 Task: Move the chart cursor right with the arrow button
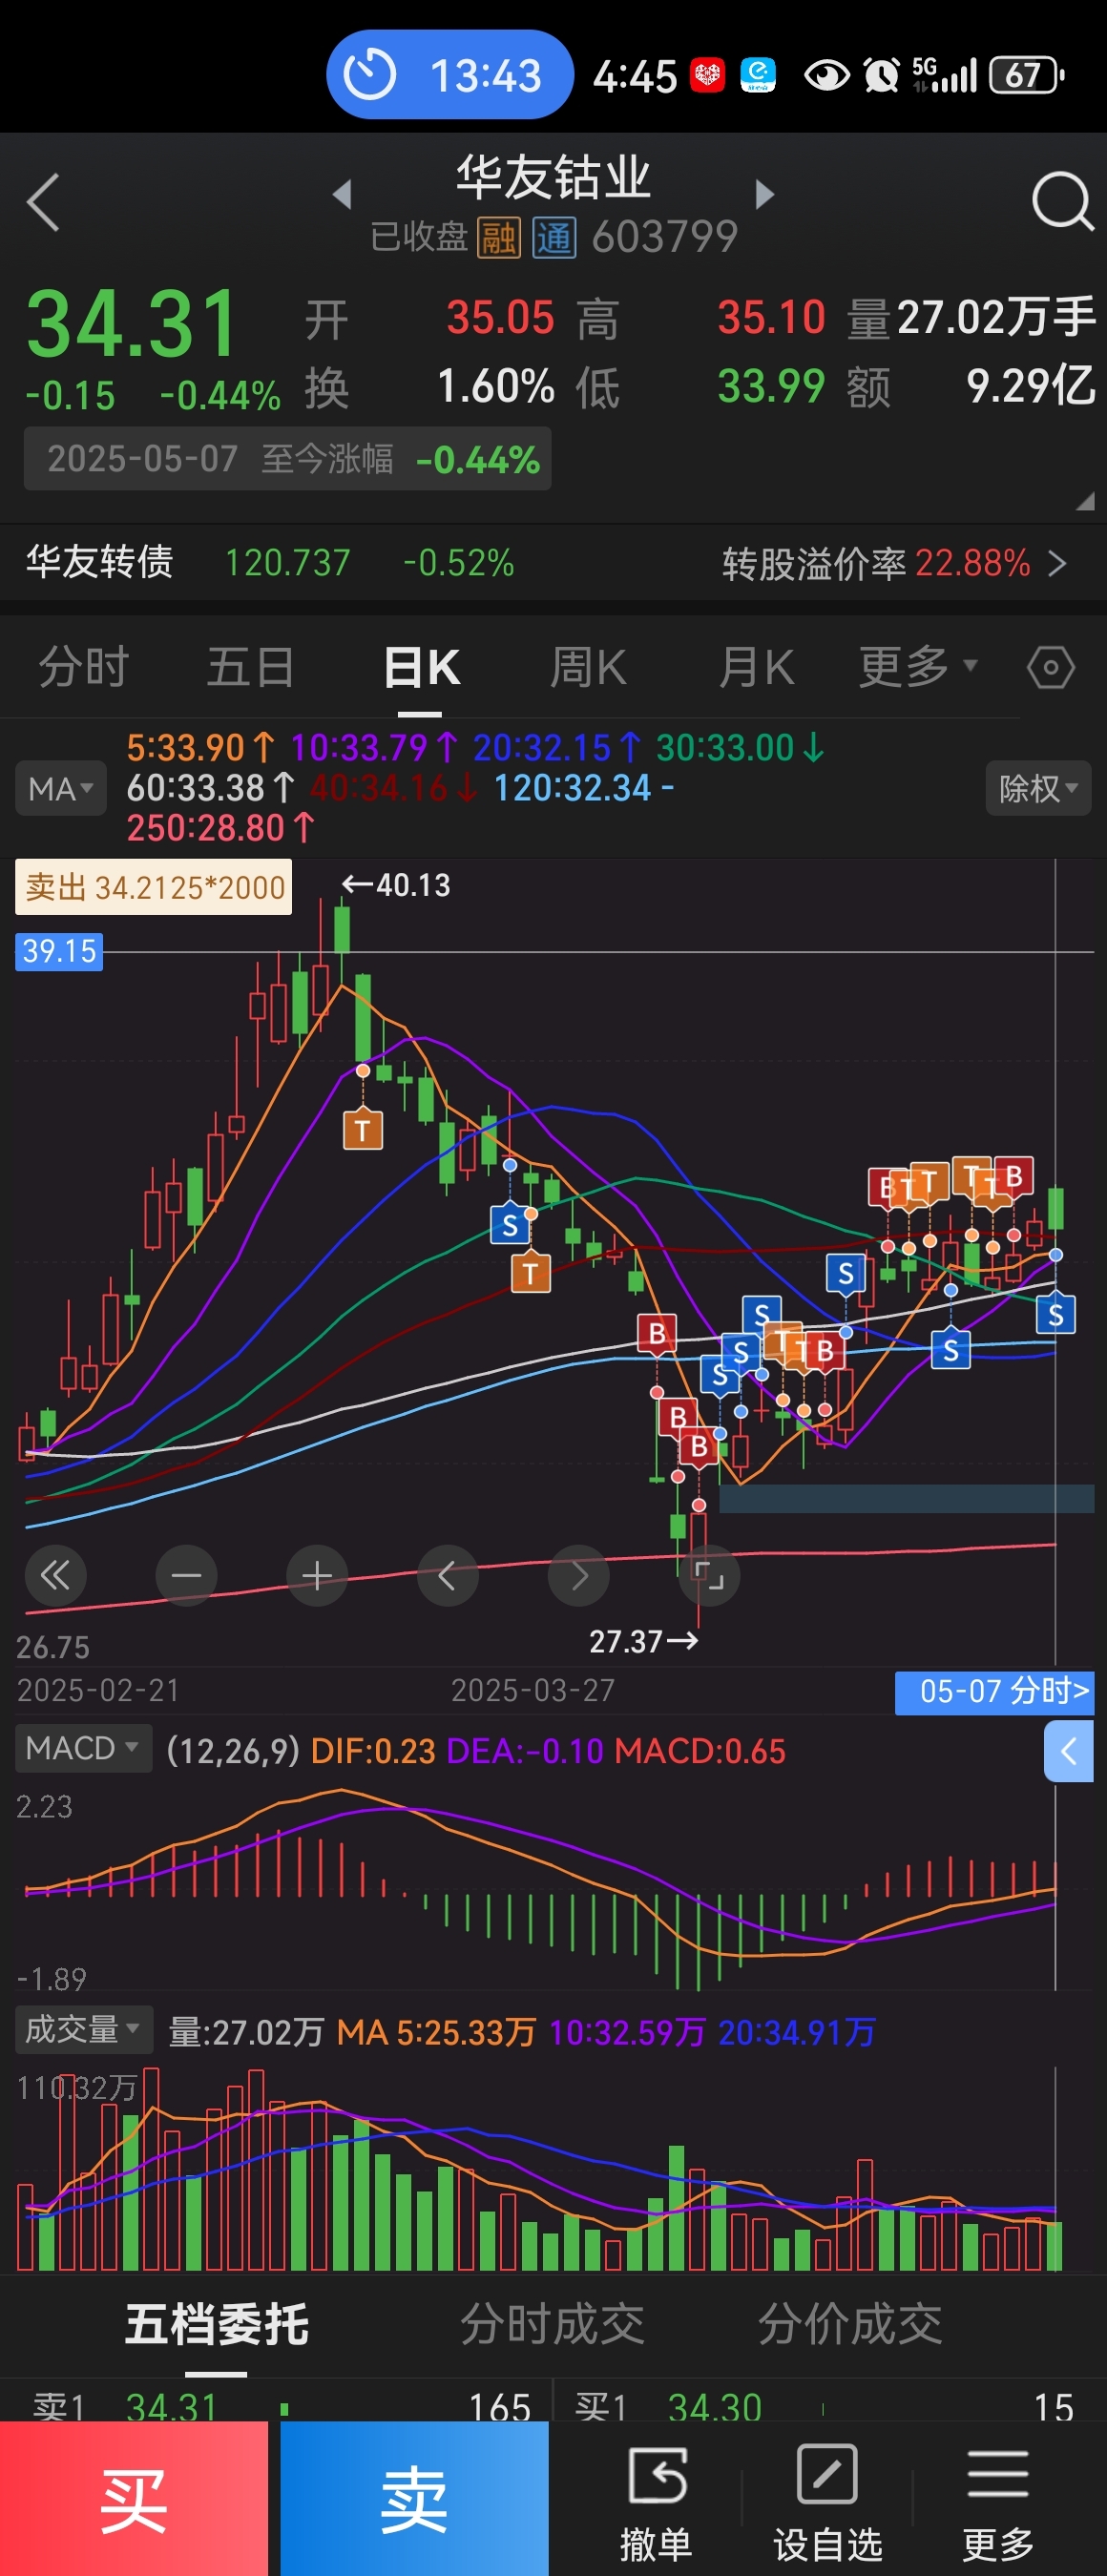578,1576
